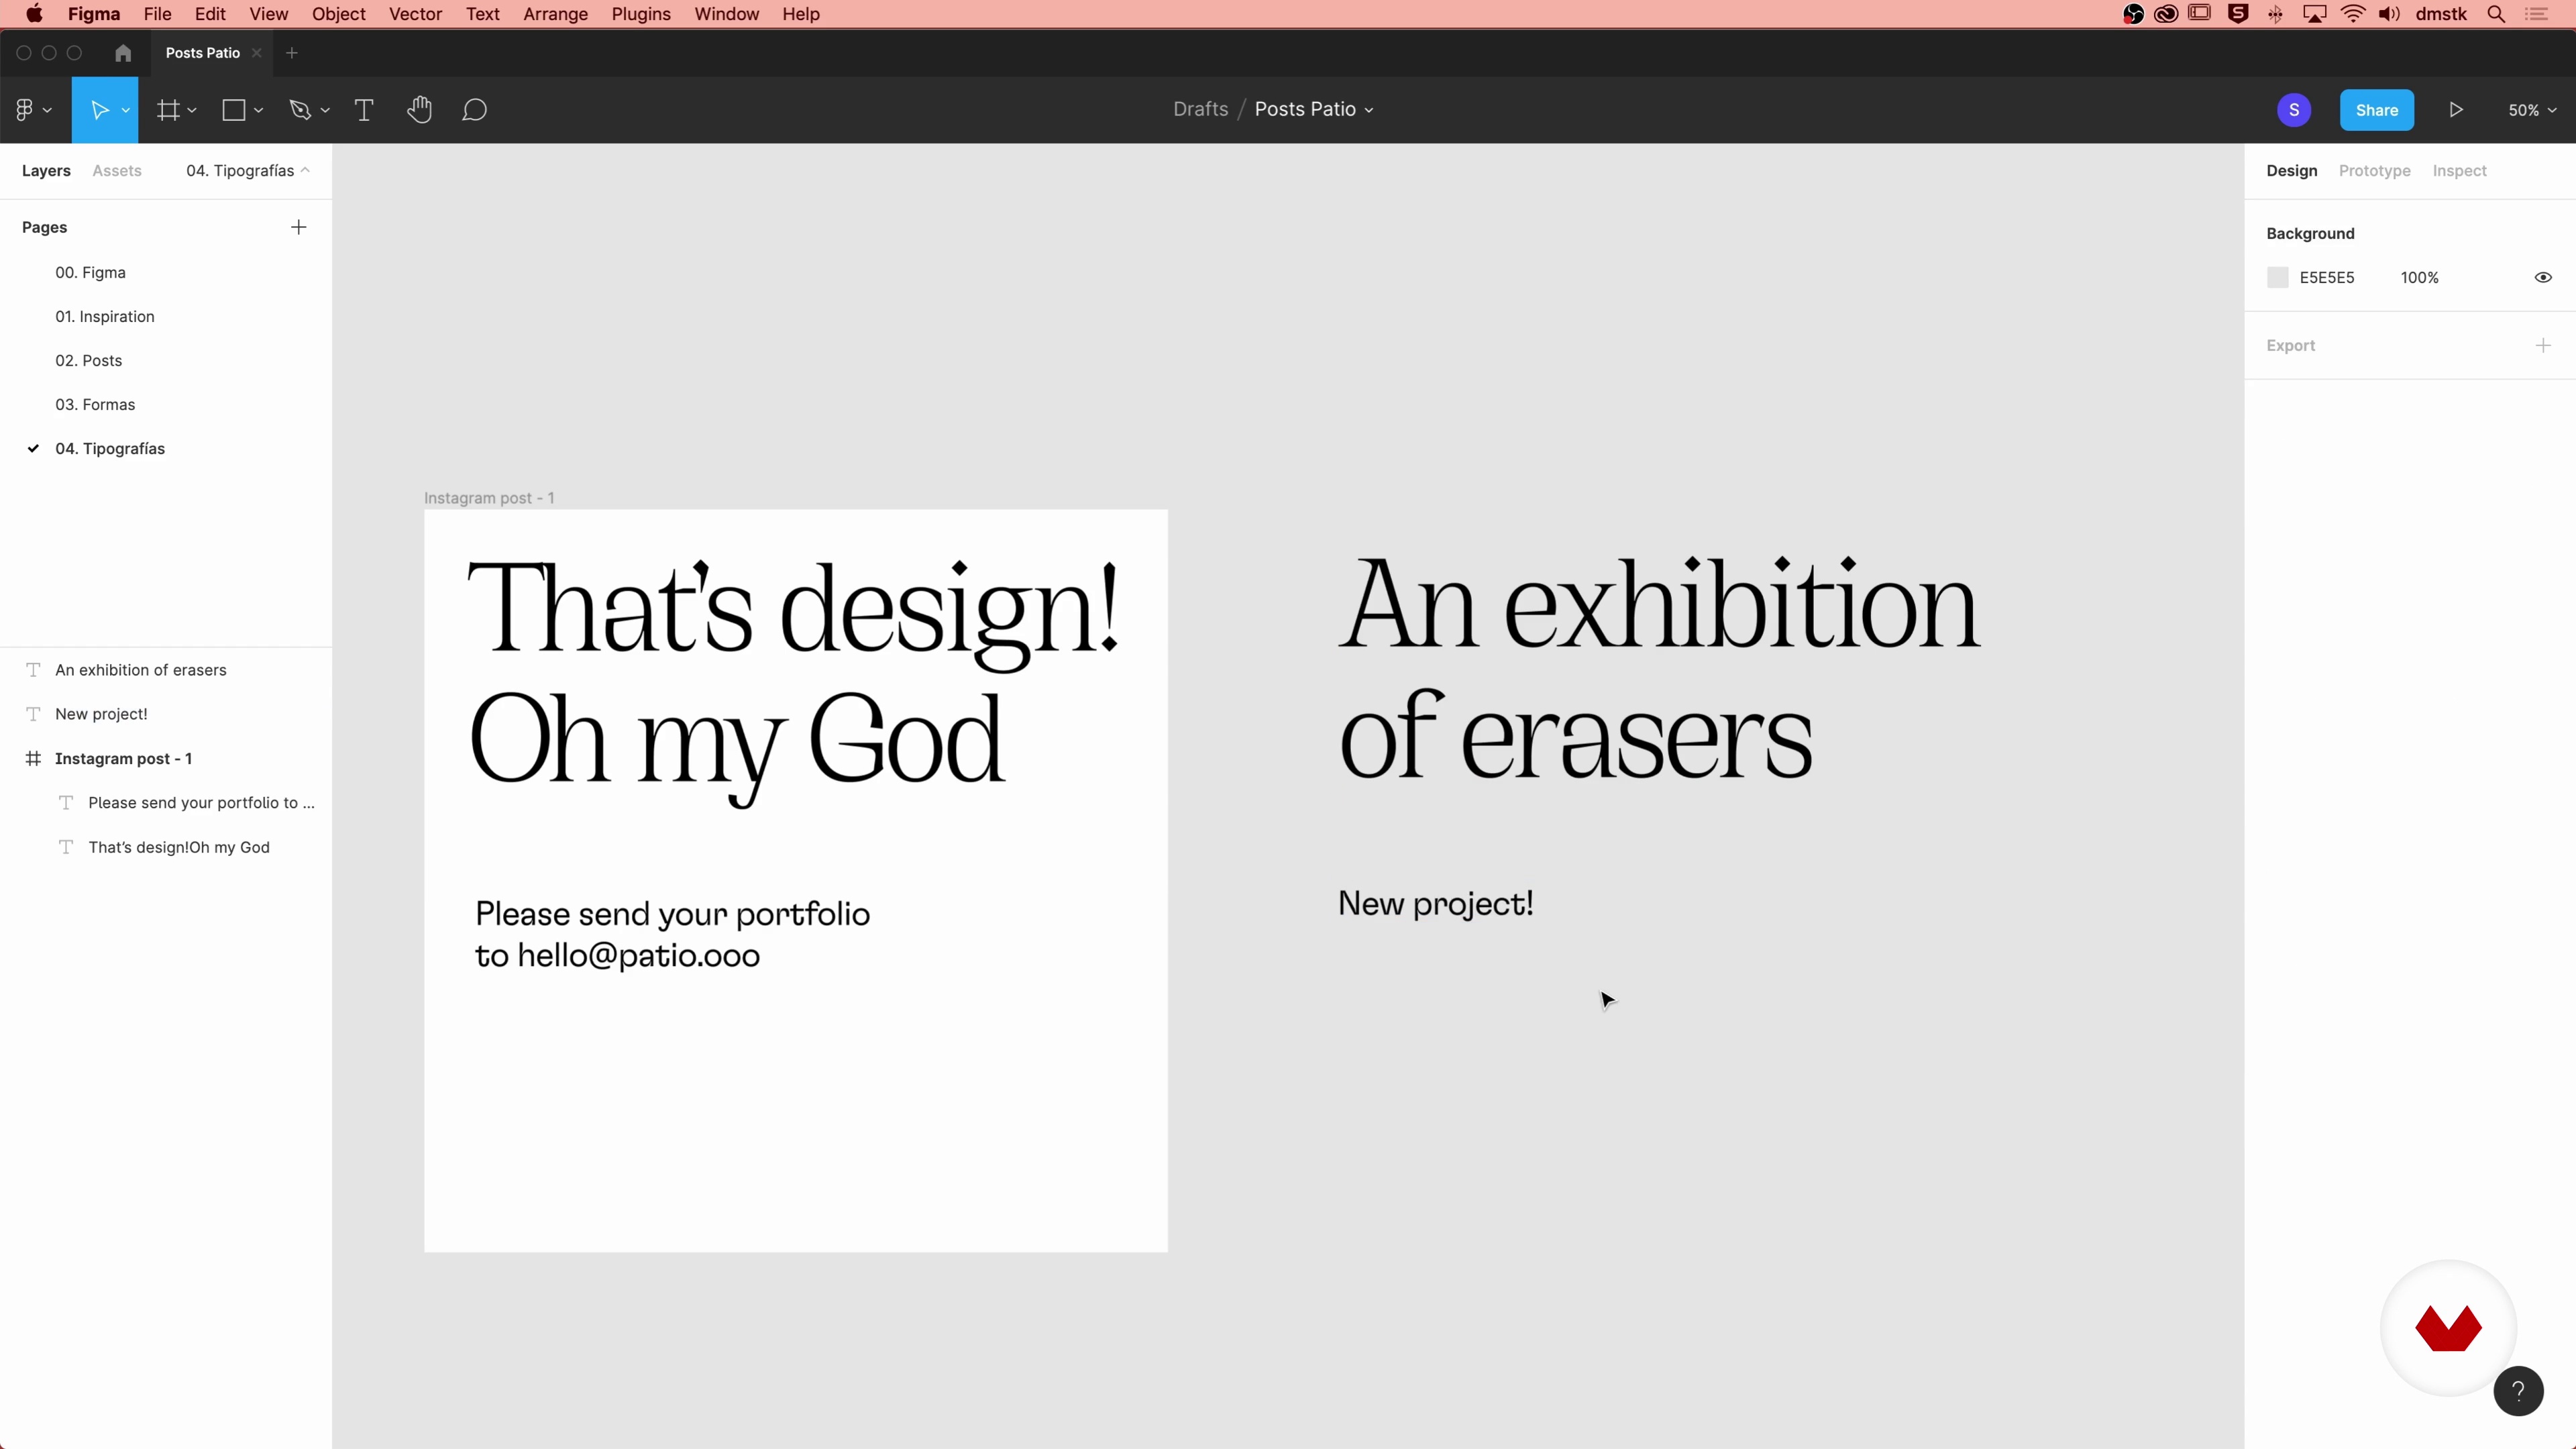
Task: Select the Hand tool
Action: [x=419, y=110]
